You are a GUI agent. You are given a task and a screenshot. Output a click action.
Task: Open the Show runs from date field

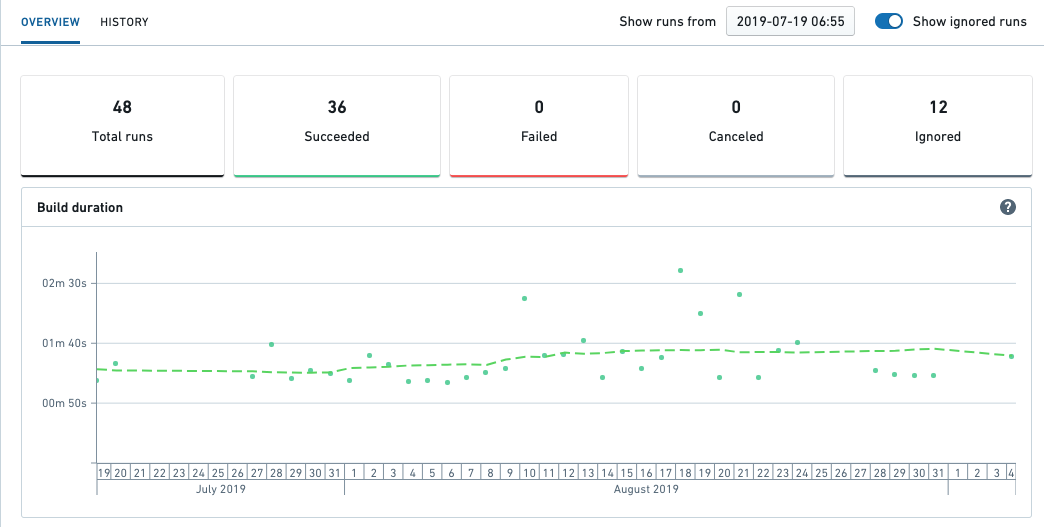(x=790, y=21)
